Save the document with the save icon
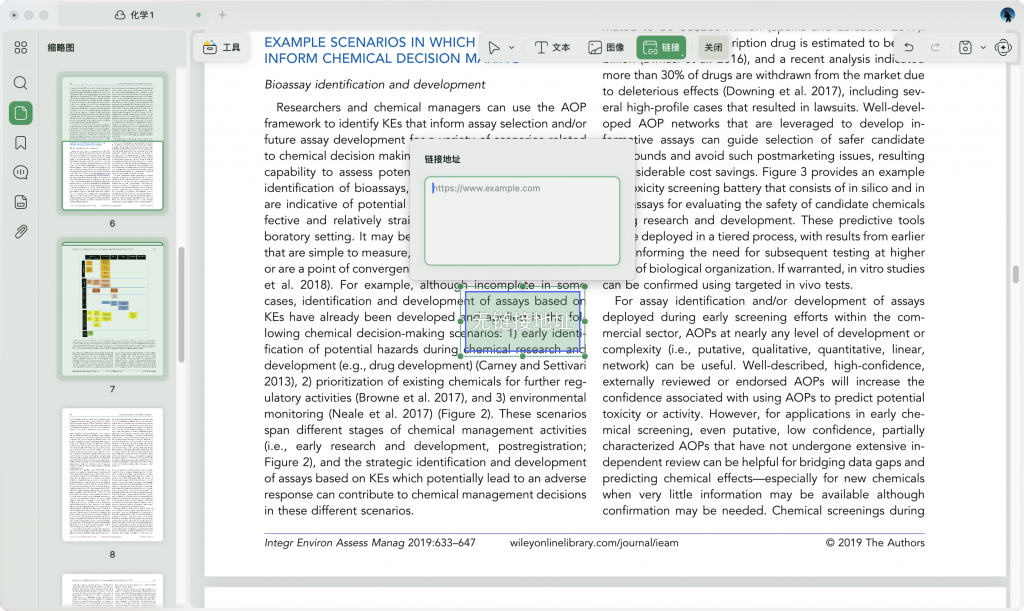 (x=965, y=48)
